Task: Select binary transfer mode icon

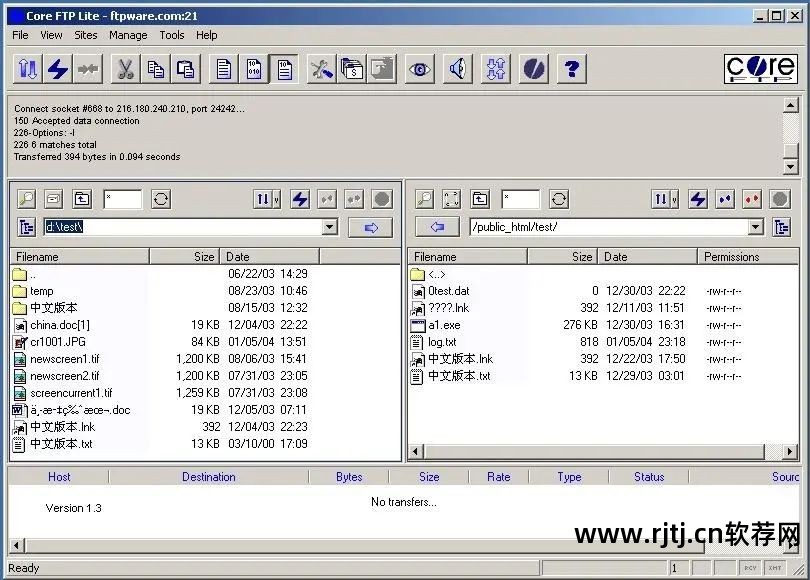Action: coord(254,69)
